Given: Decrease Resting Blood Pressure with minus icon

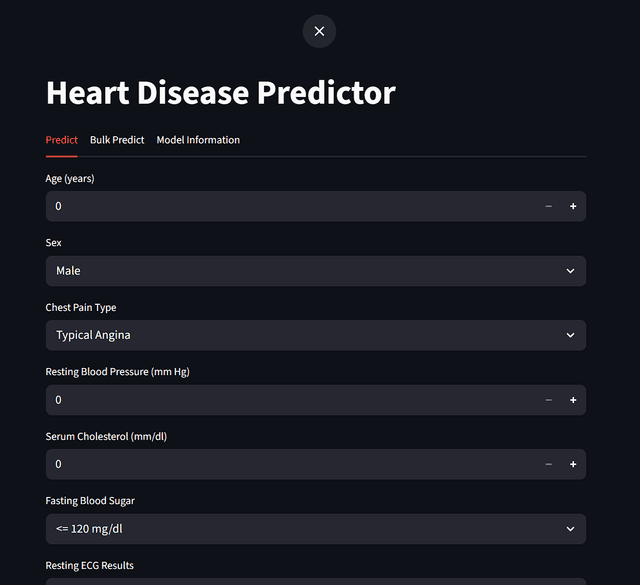Looking at the screenshot, I should coord(548,400).
